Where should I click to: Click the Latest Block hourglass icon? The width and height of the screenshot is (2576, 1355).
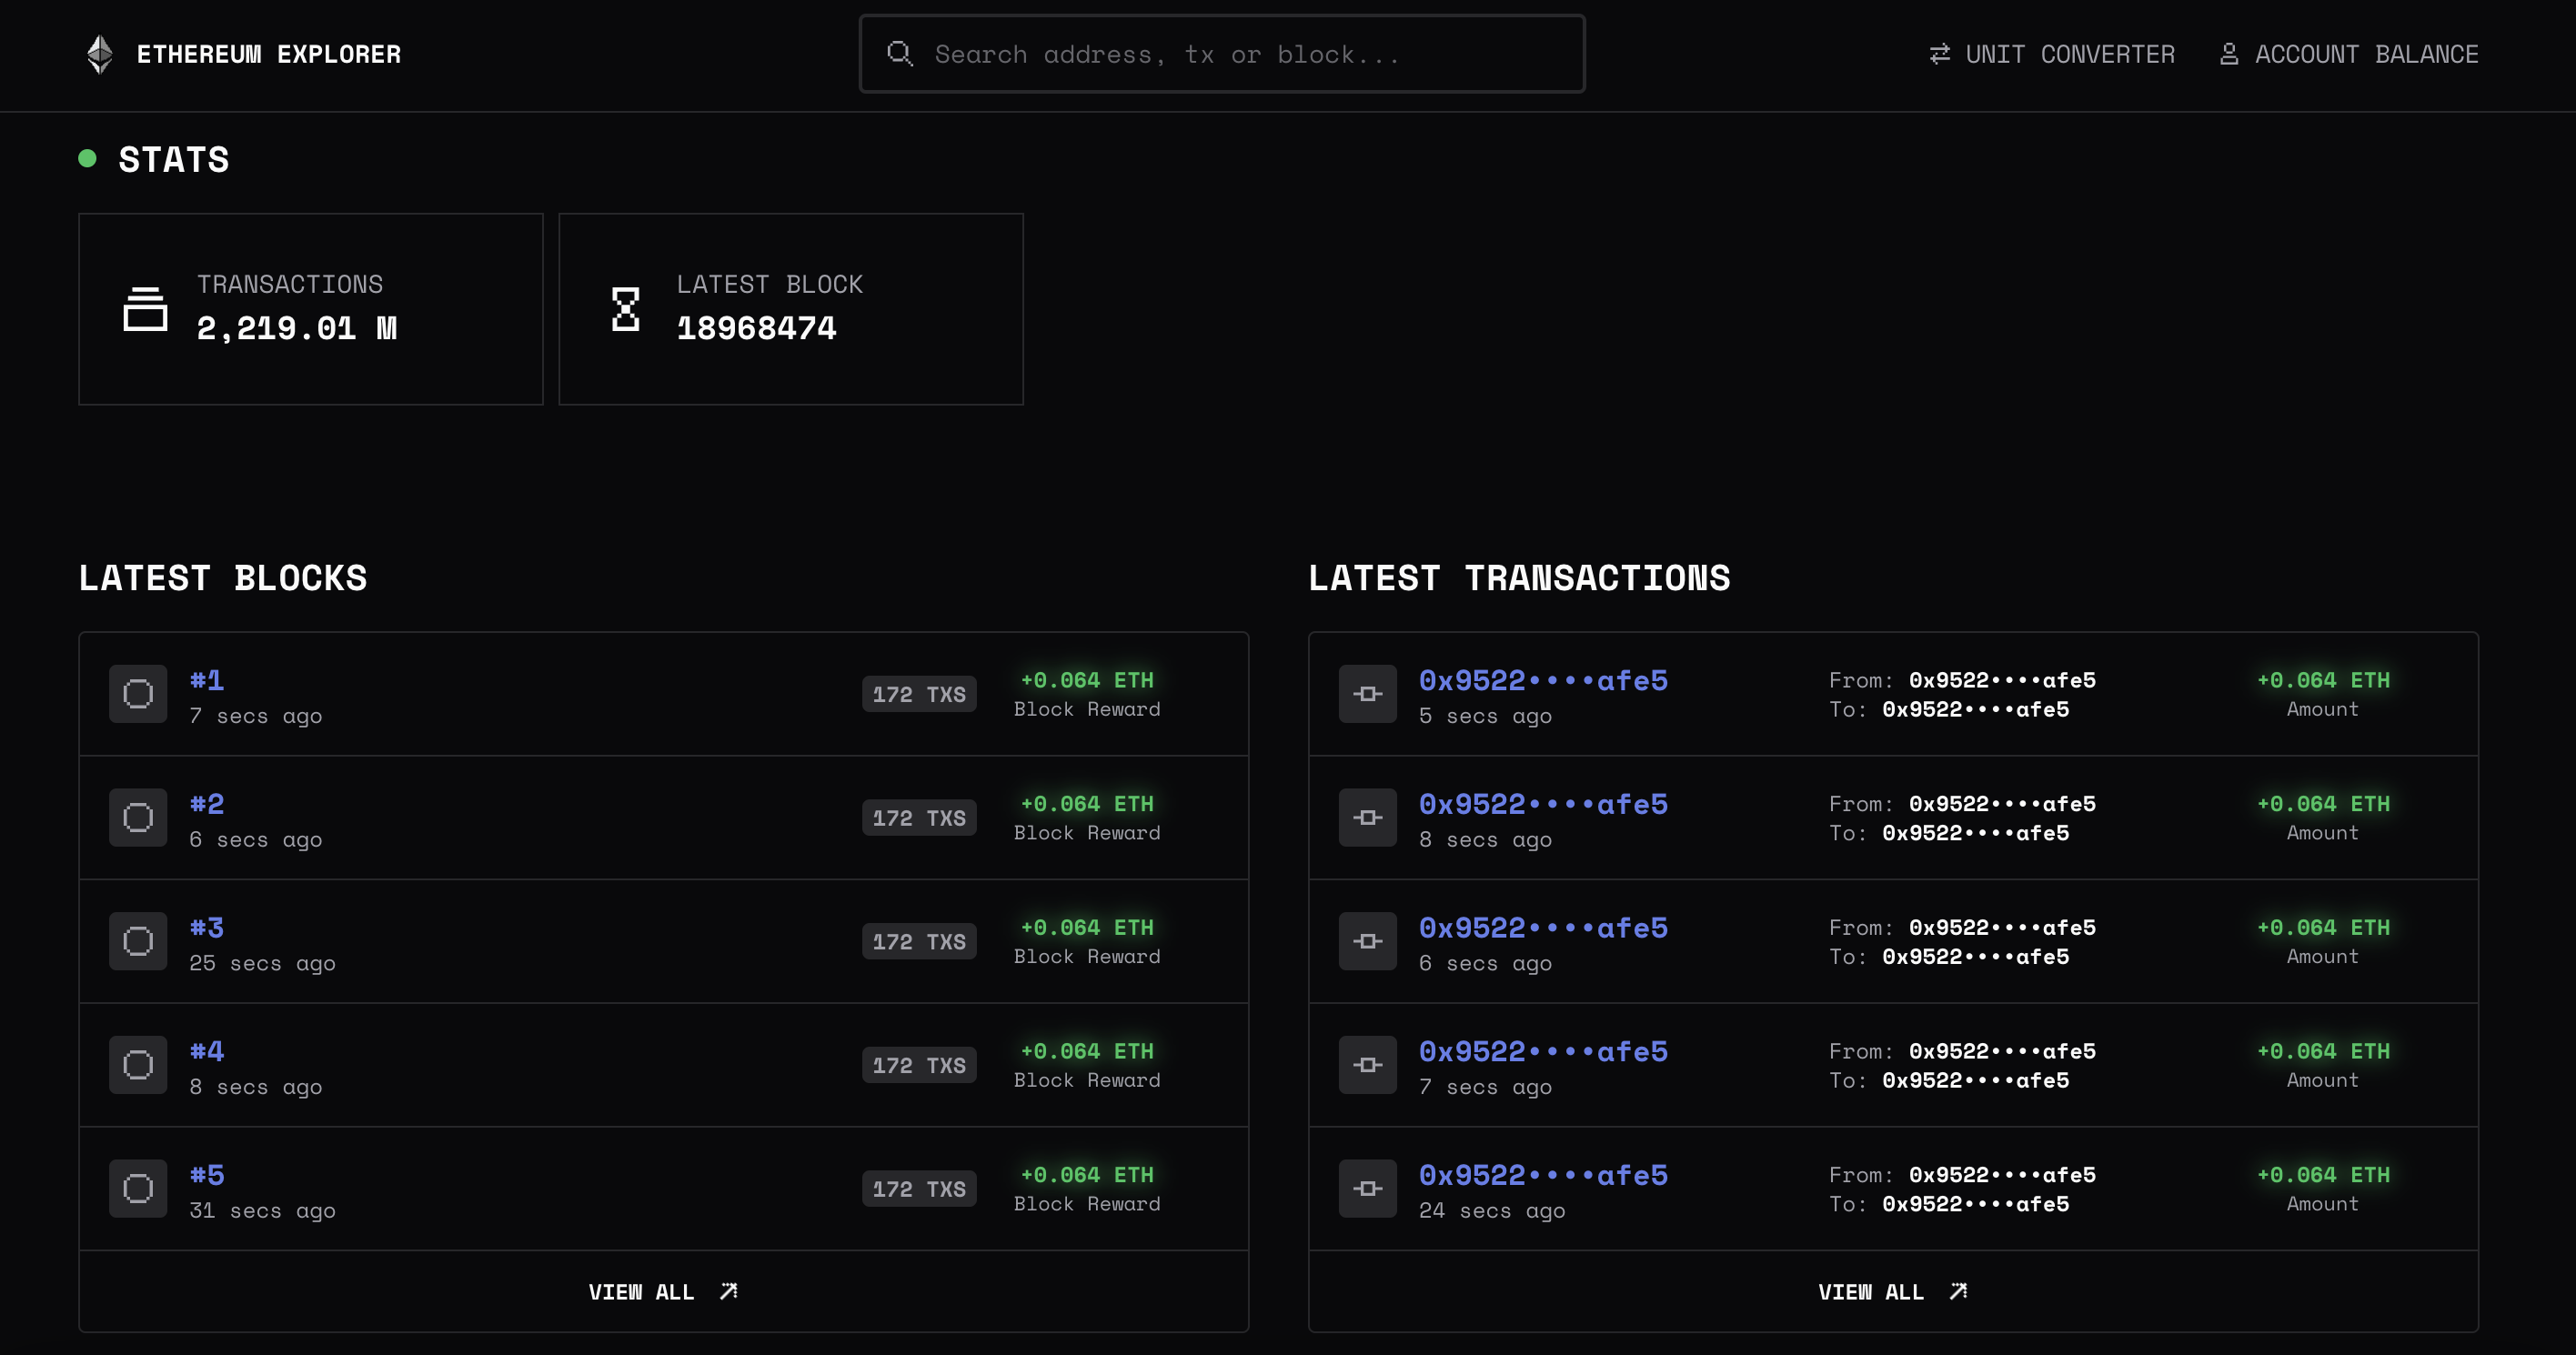pos(625,308)
